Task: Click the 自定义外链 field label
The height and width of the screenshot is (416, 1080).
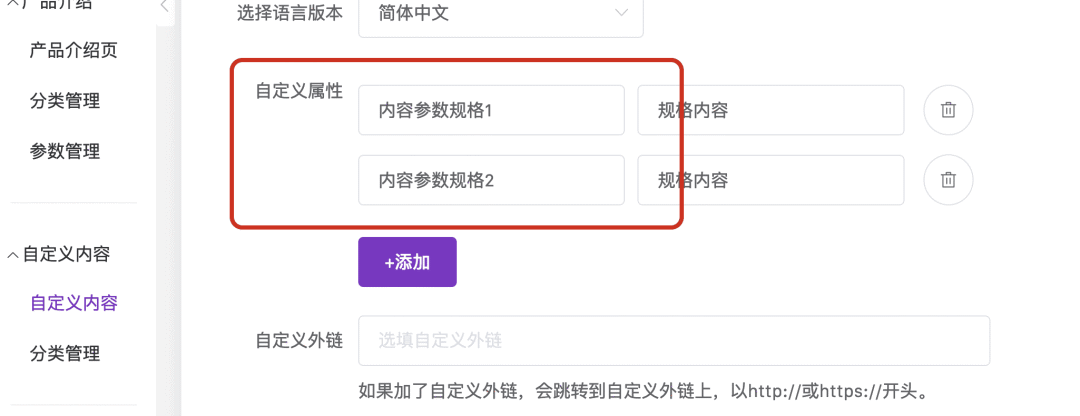Action: (x=299, y=340)
